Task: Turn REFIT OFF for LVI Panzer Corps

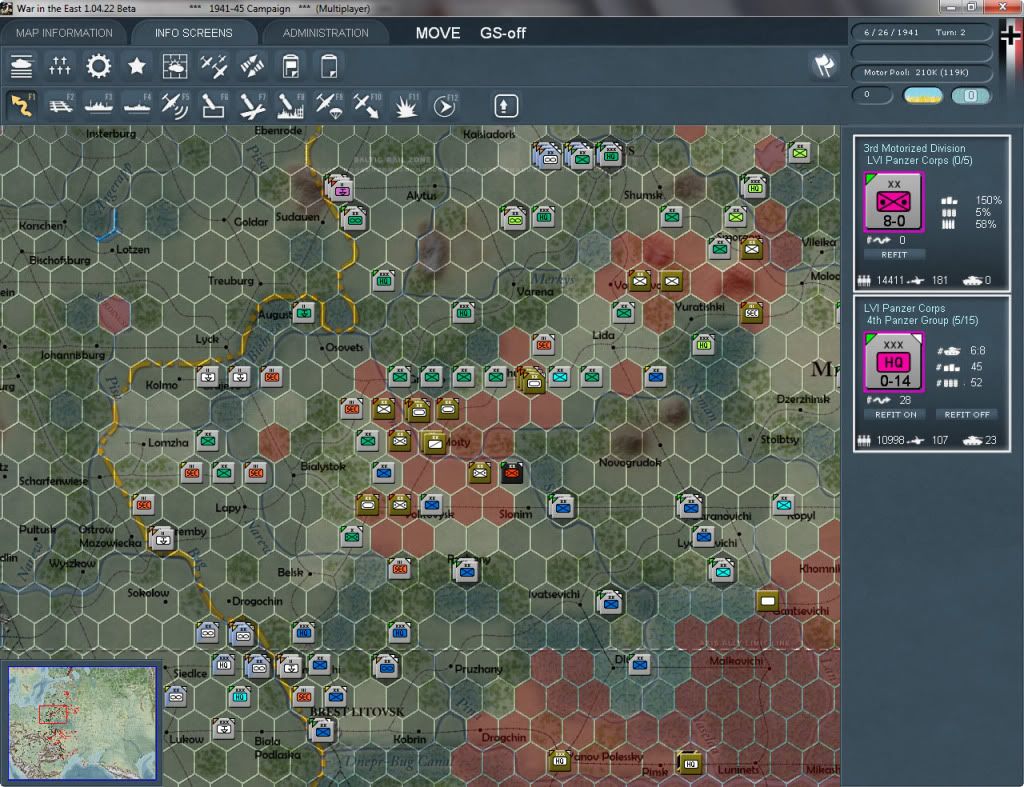Action: pyautogui.click(x=967, y=414)
